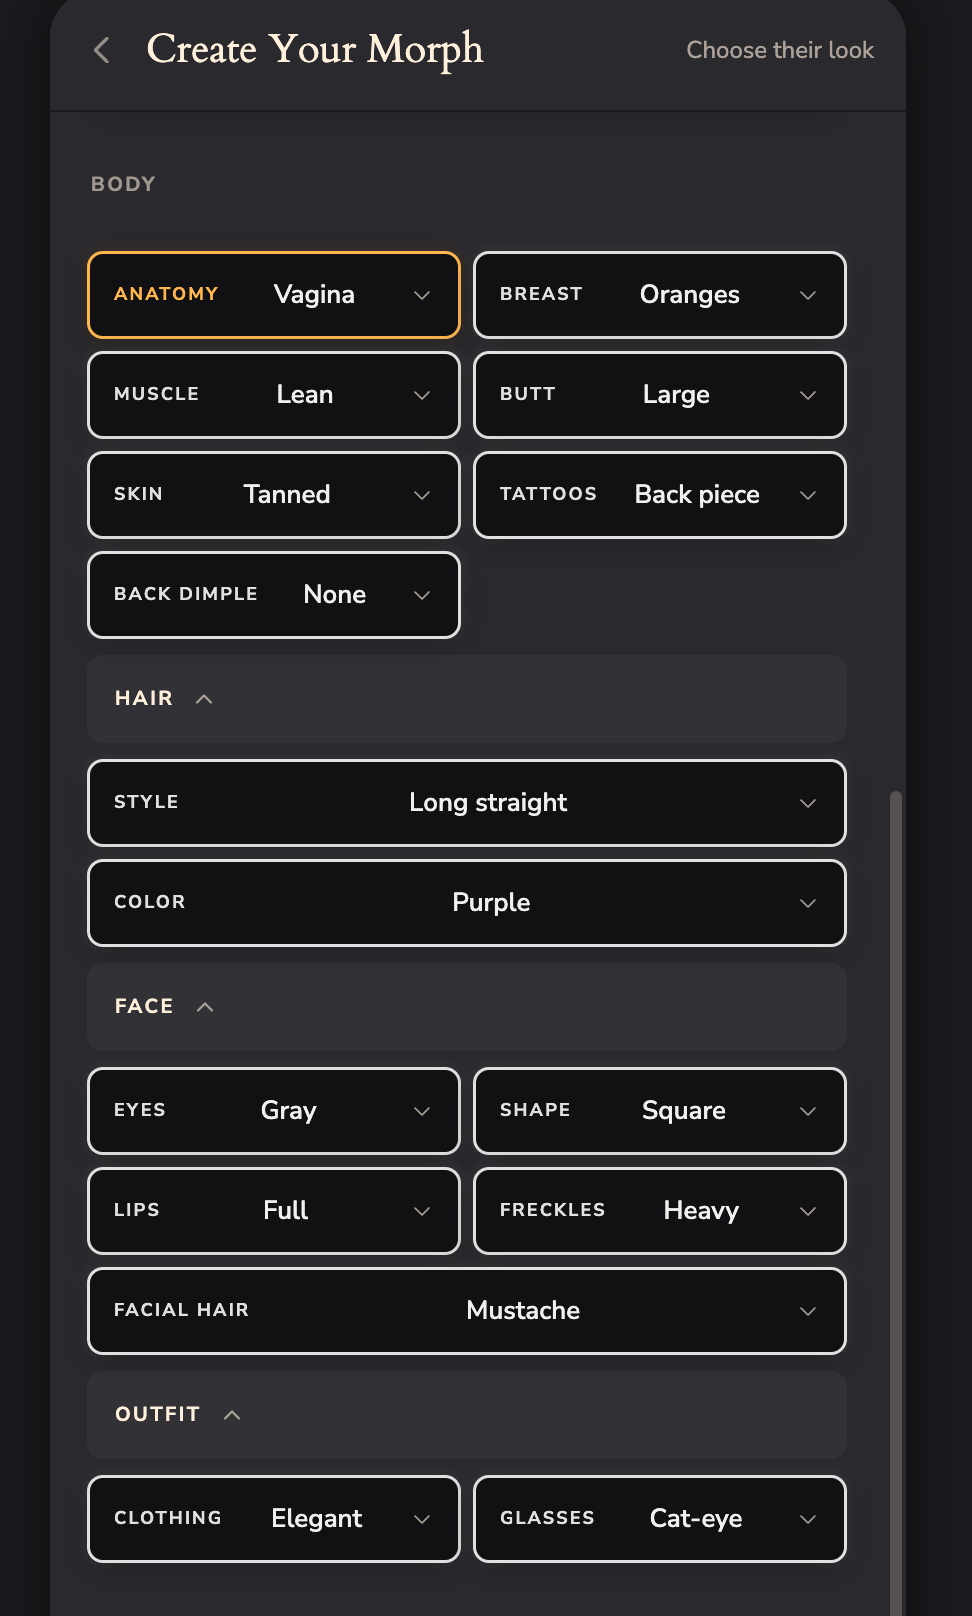Open the Freckles dropdown showing Heavy
Screen dimensions: 972x1616
(660, 1211)
